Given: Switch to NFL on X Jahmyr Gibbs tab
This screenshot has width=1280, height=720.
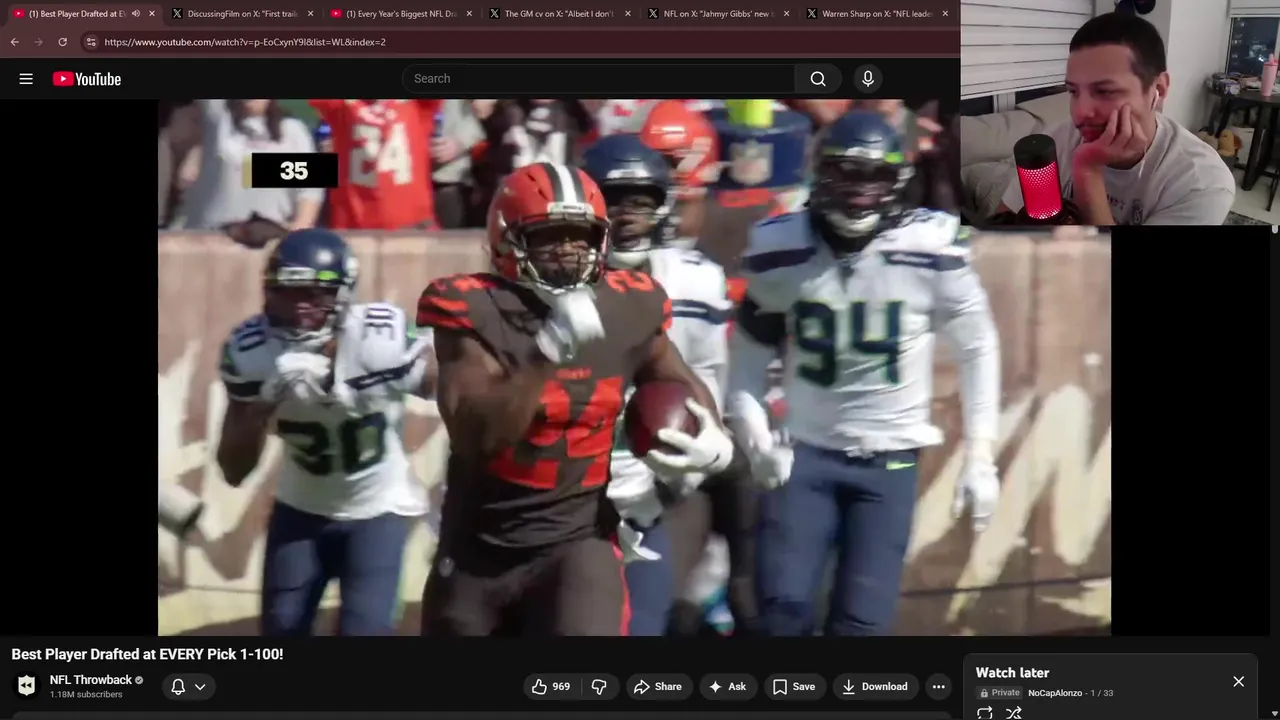Looking at the screenshot, I should pyautogui.click(x=718, y=14).
